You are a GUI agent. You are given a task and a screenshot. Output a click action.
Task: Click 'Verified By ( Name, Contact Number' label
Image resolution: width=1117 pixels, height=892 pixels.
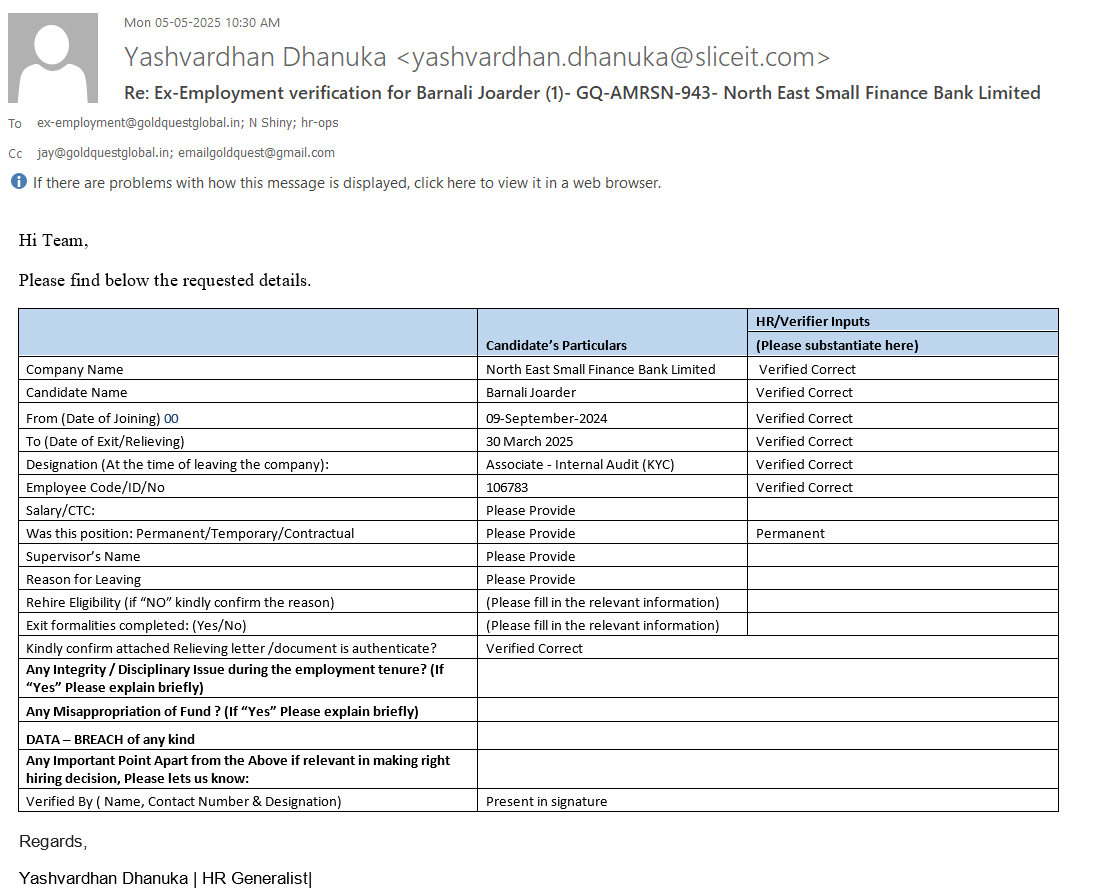pos(184,802)
